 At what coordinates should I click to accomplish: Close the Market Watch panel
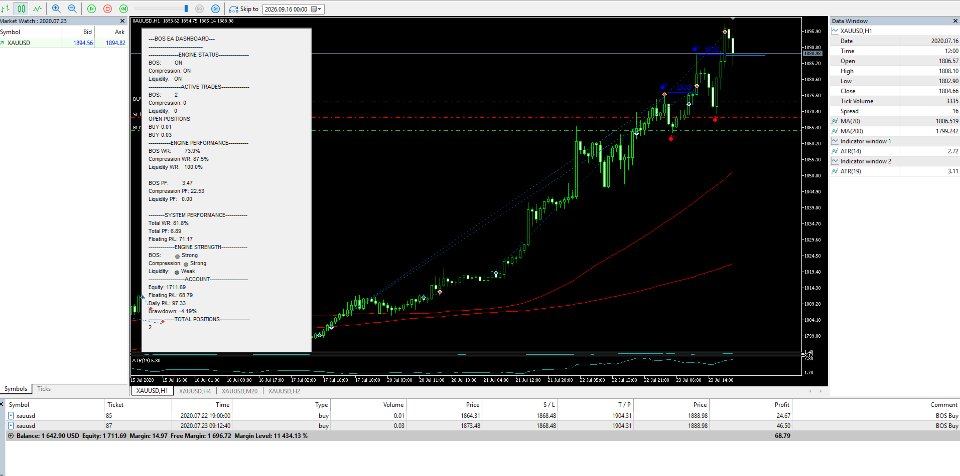tap(122, 21)
